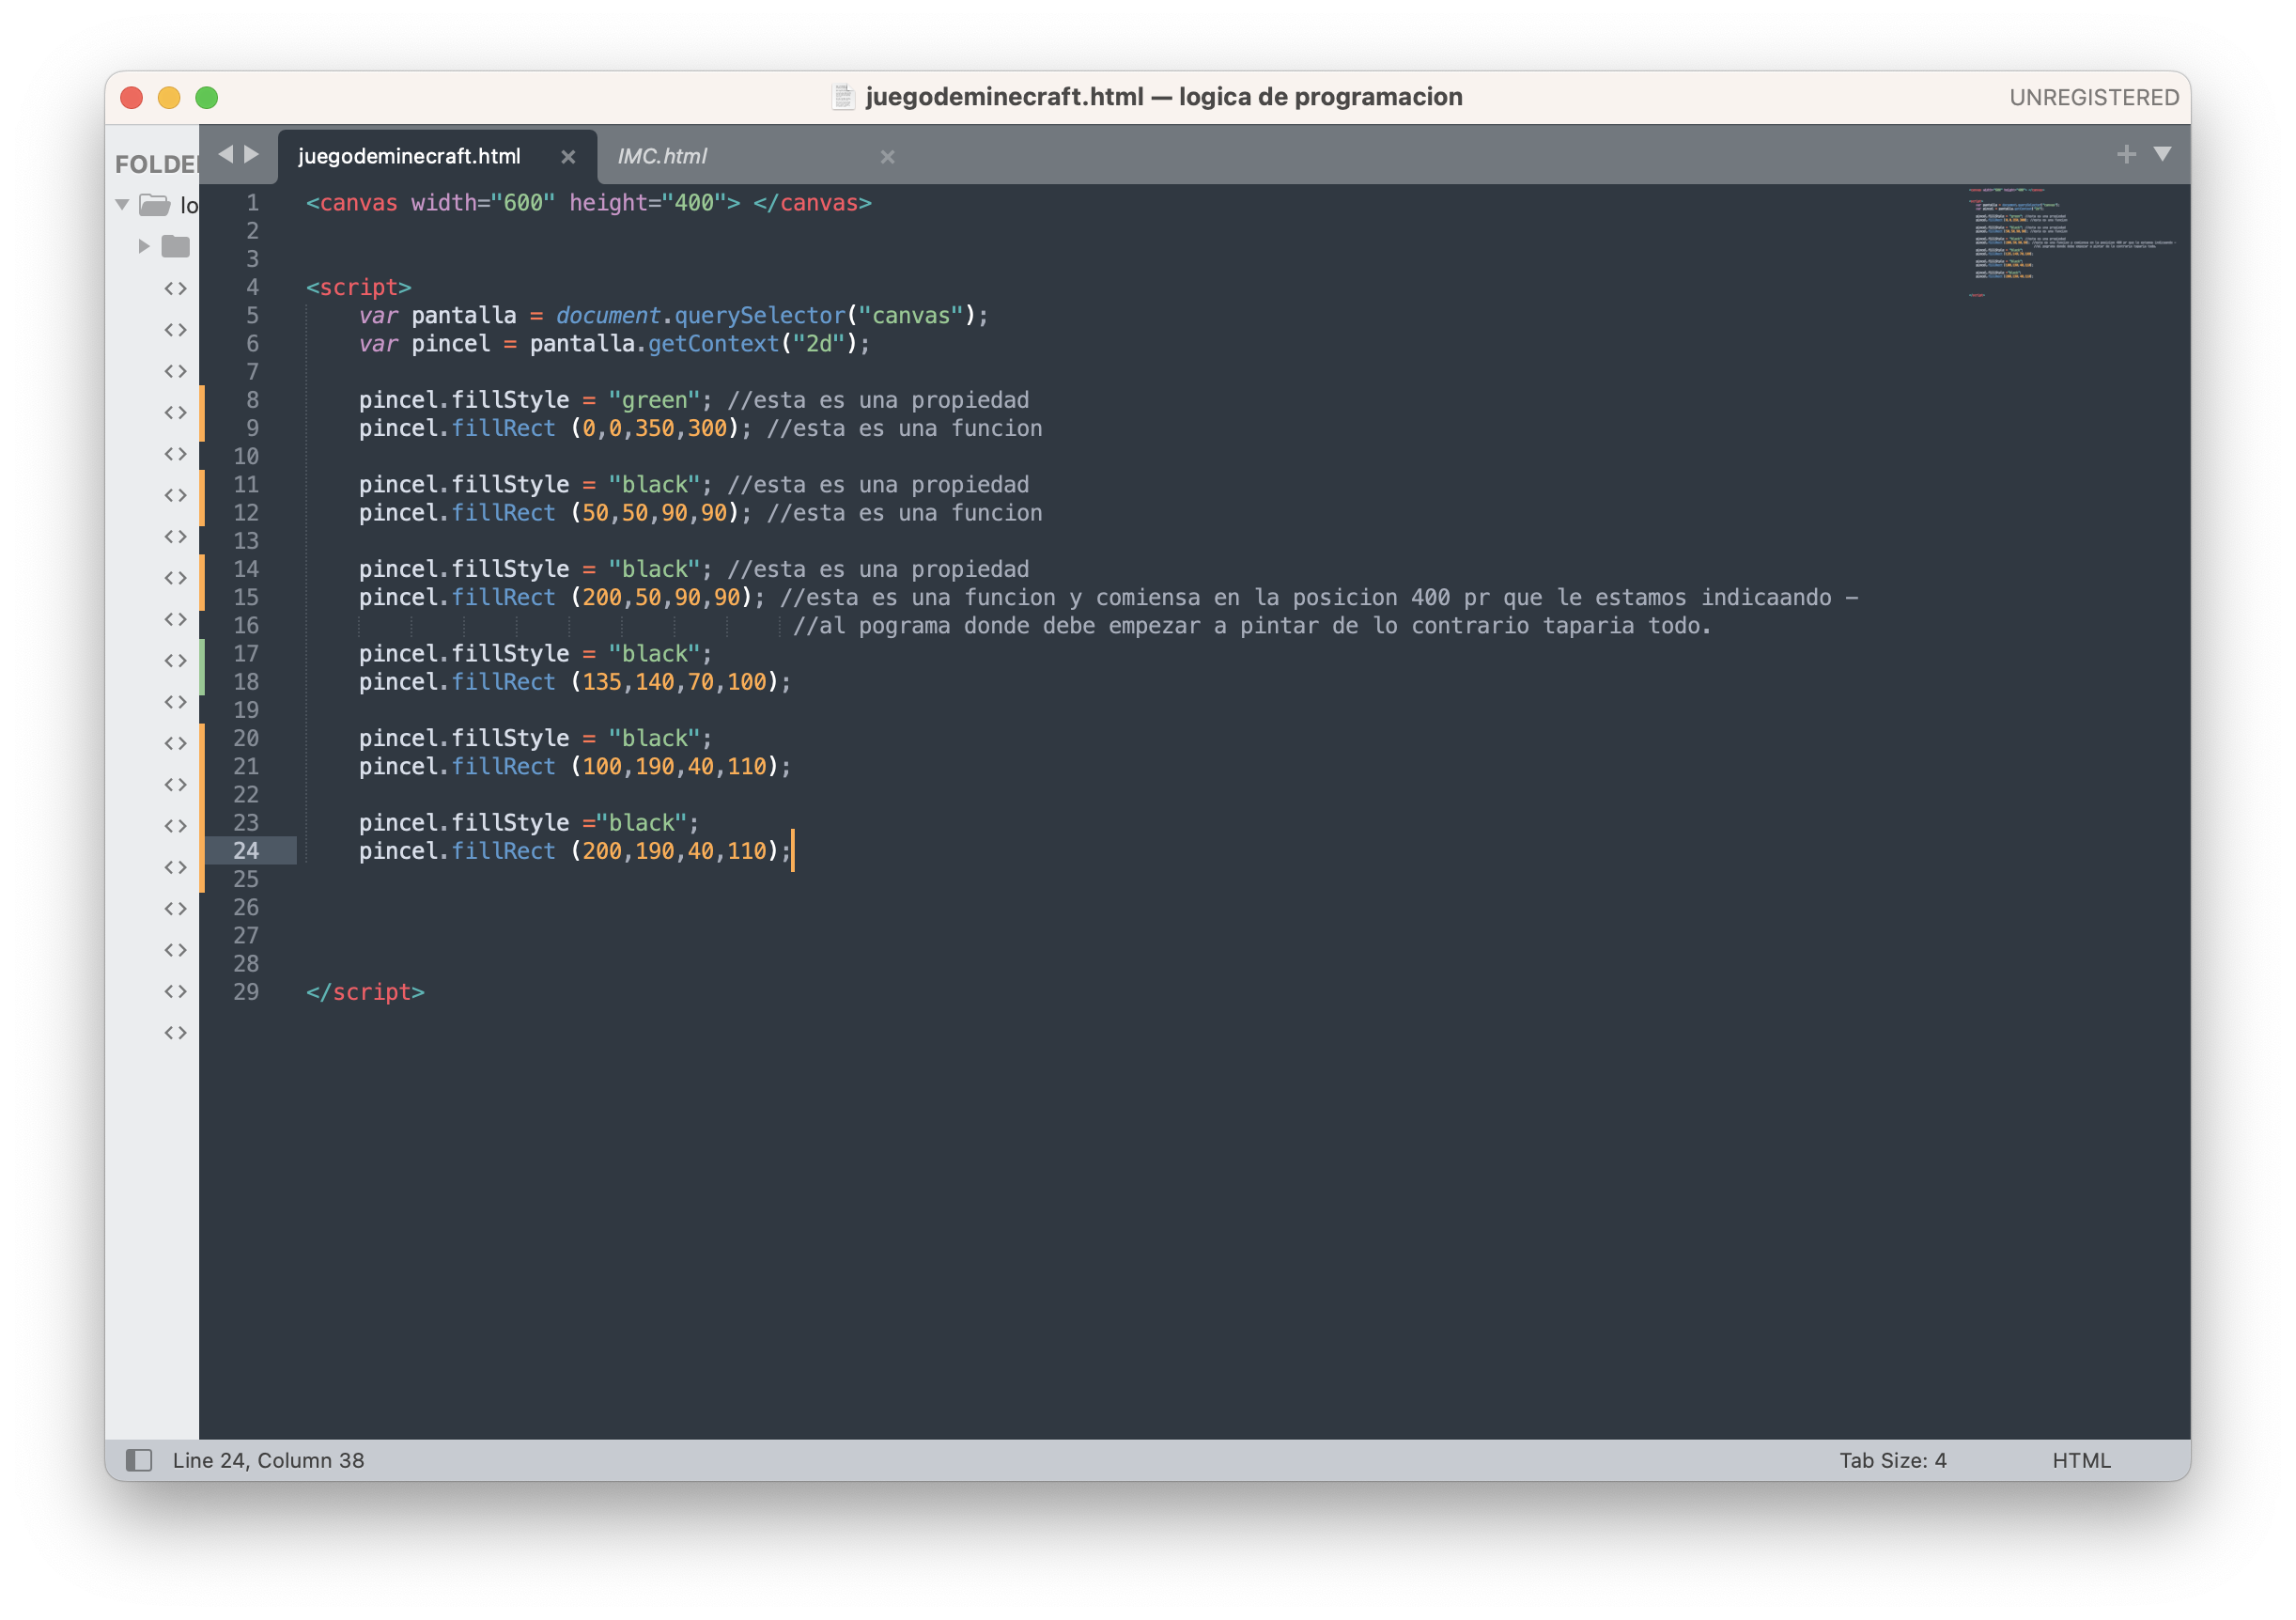Collapse the top-level project folder

coord(122,205)
